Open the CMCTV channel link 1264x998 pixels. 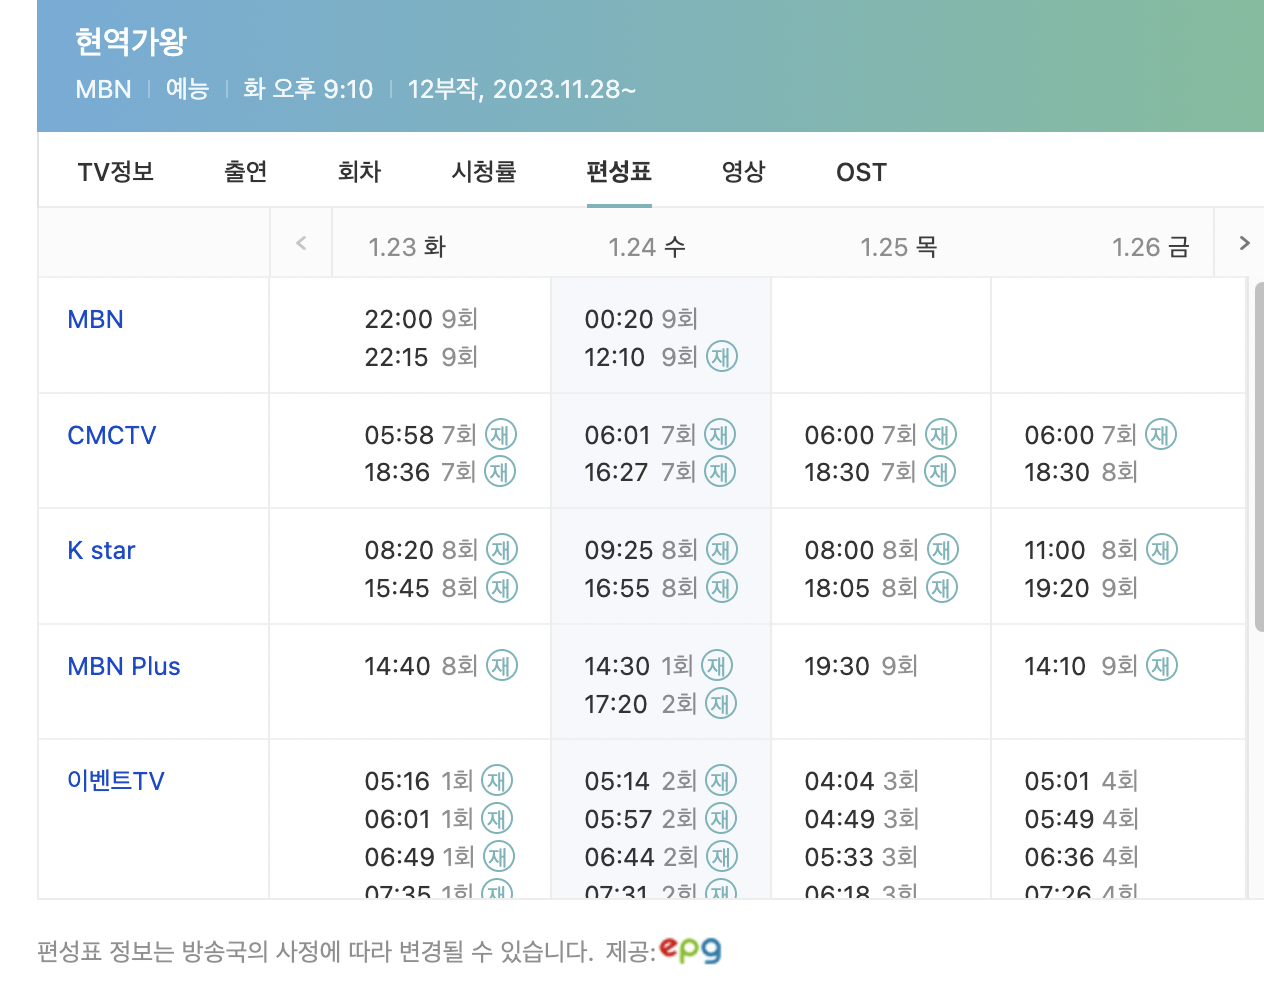pyautogui.click(x=112, y=436)
